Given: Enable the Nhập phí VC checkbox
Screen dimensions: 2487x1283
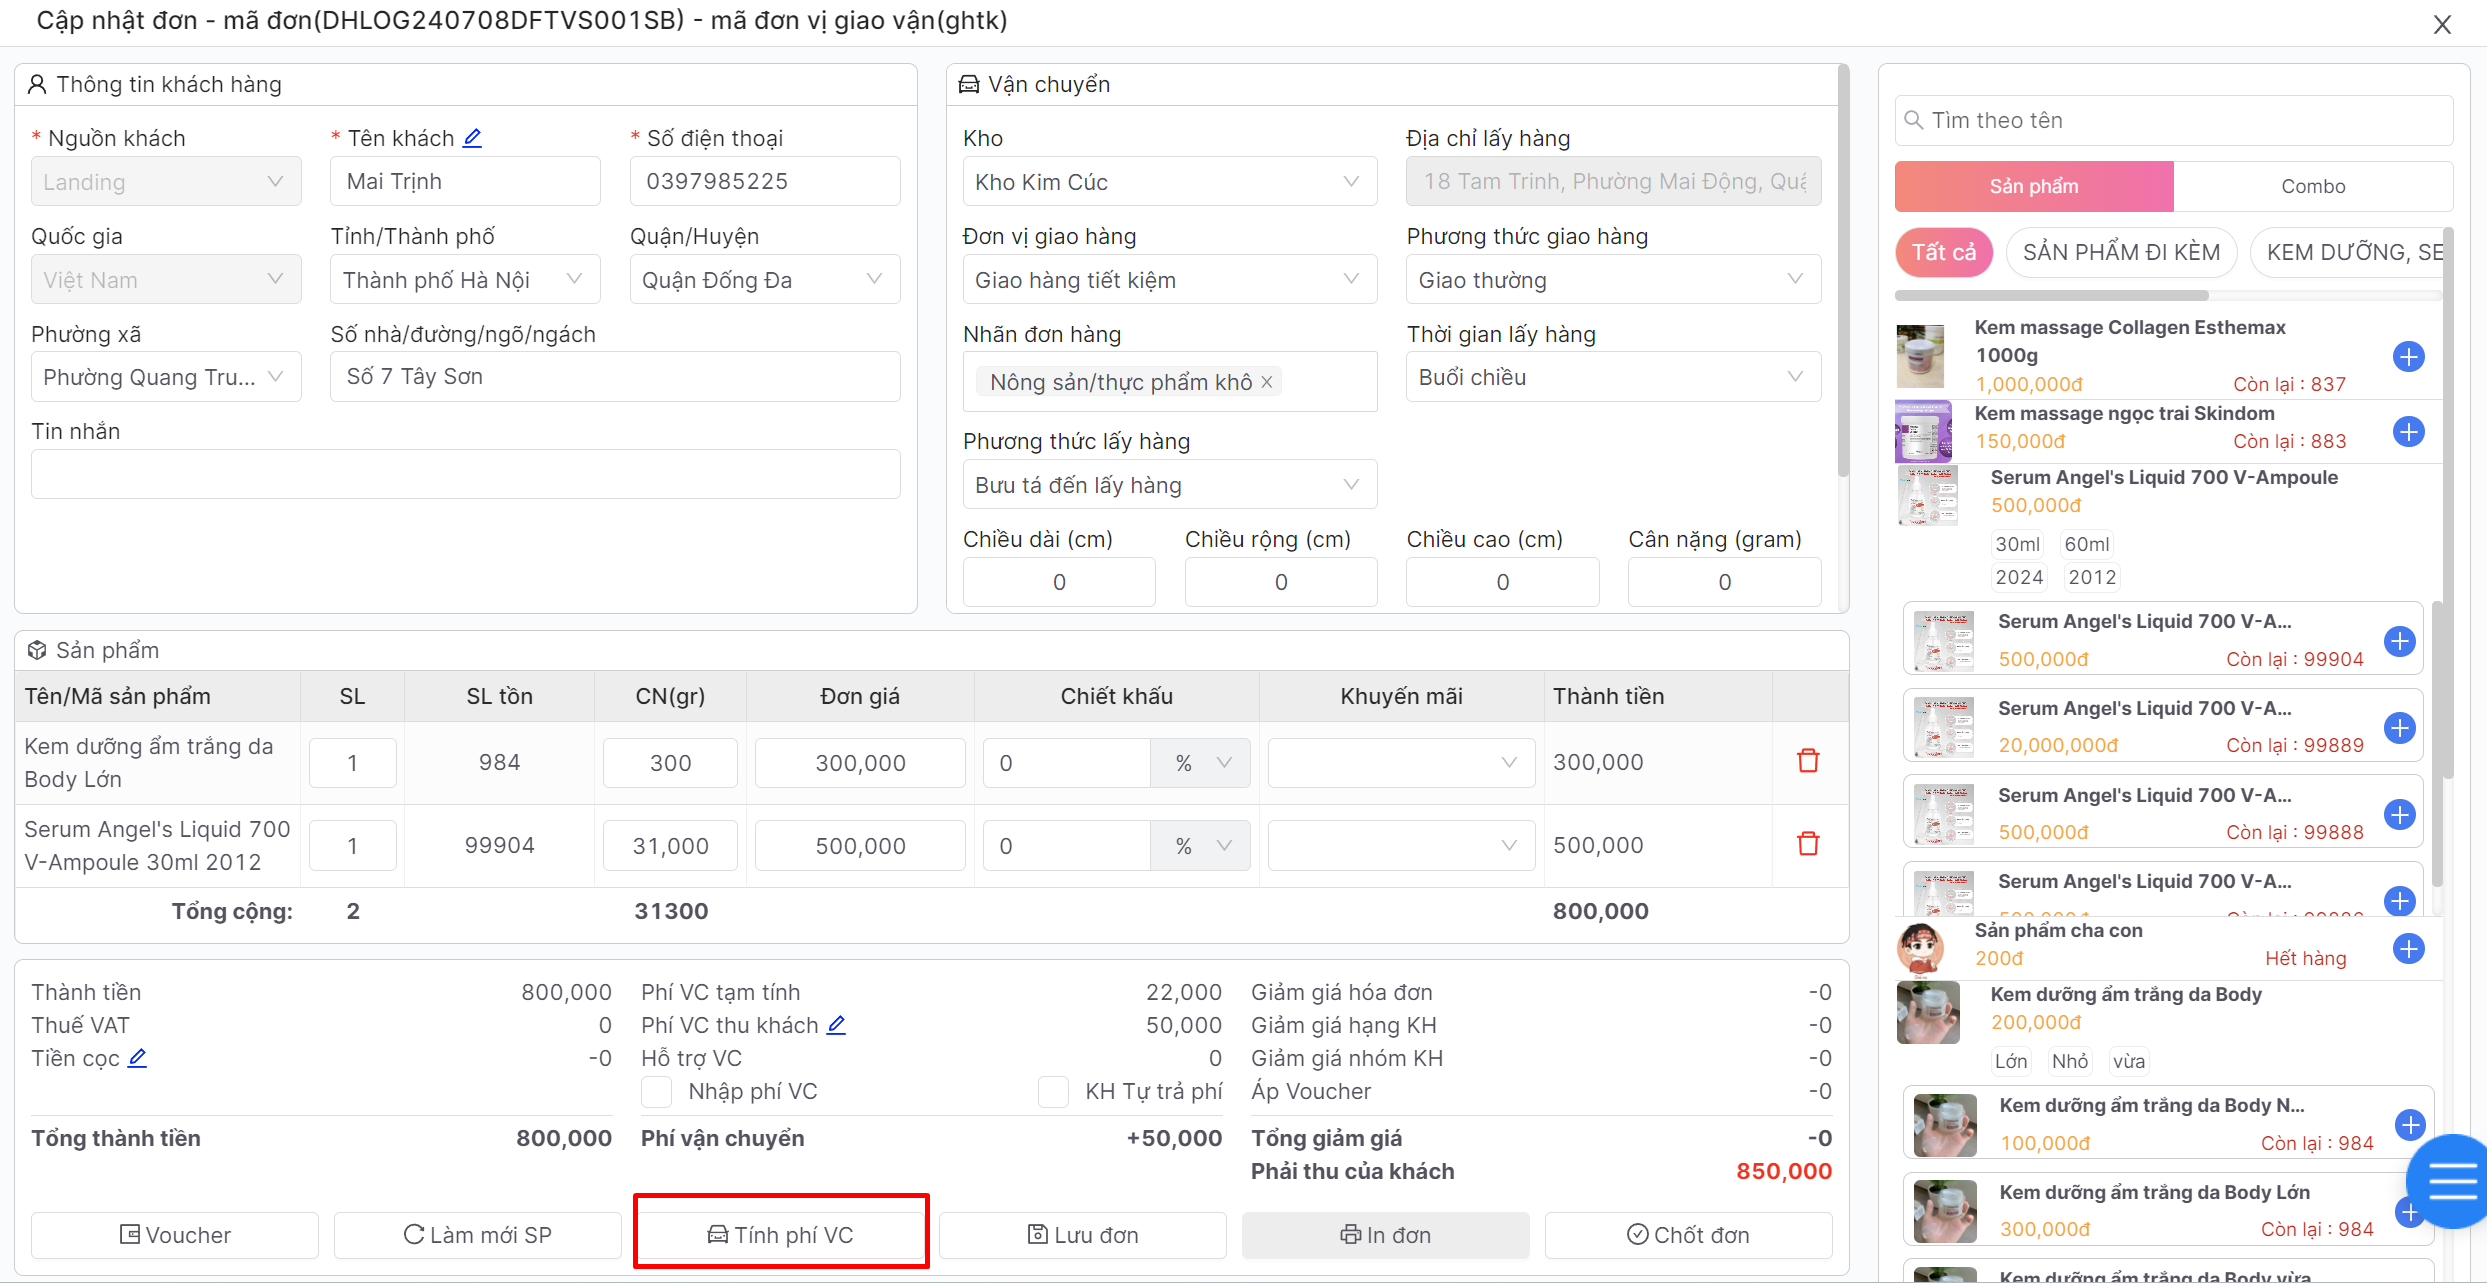Looking at the screenshot, I should point(656,1091).
